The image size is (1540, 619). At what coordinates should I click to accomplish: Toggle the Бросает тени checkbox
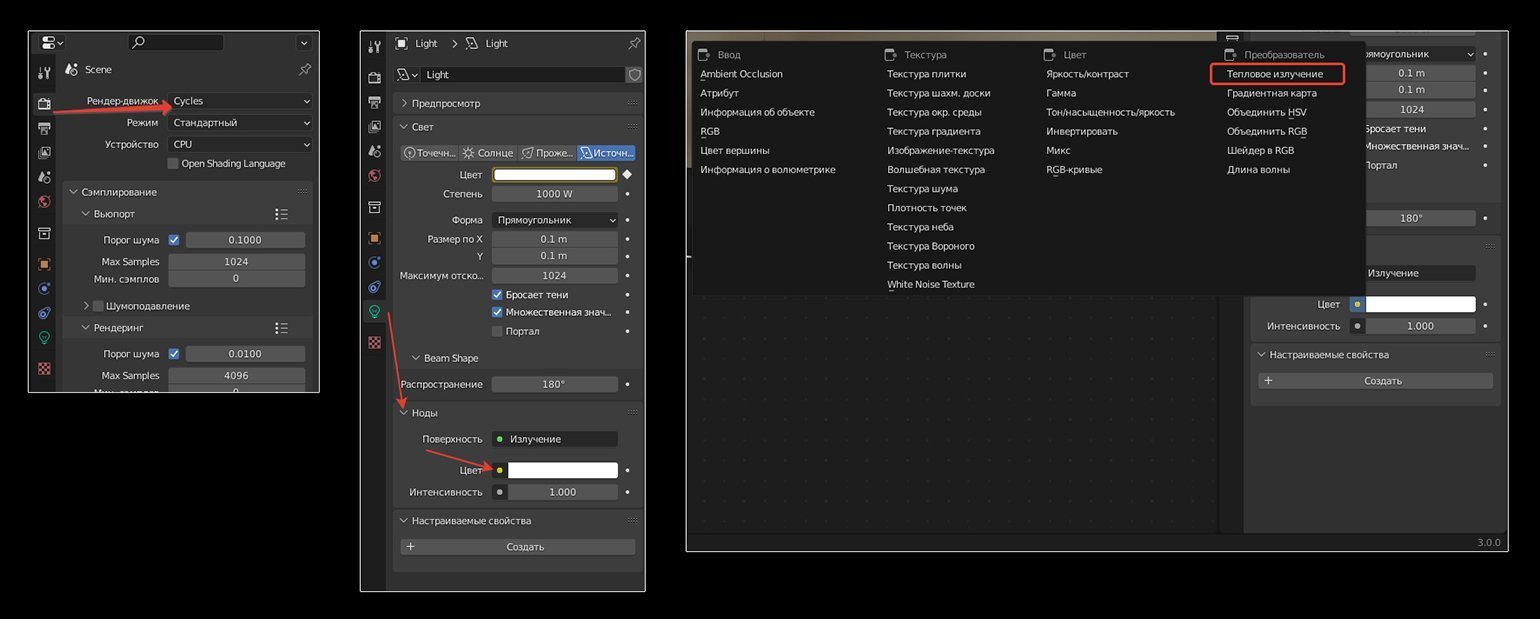(497, 295)
